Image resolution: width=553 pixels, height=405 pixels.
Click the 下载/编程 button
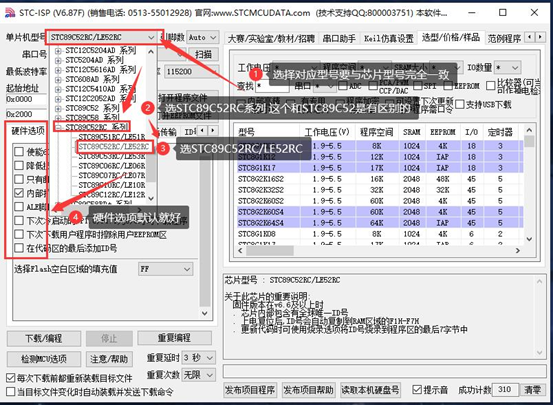point(44,338)
